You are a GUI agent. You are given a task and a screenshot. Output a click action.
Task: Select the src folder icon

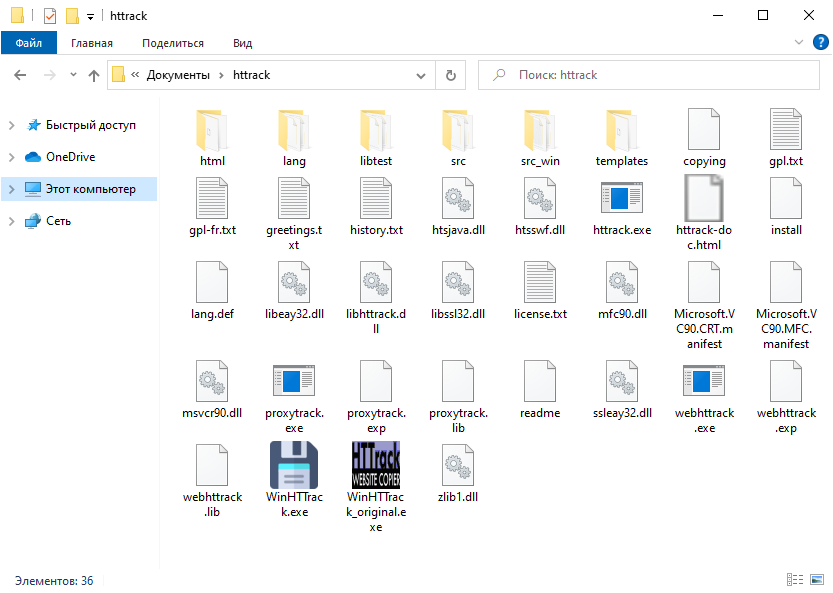pos(457,130)
